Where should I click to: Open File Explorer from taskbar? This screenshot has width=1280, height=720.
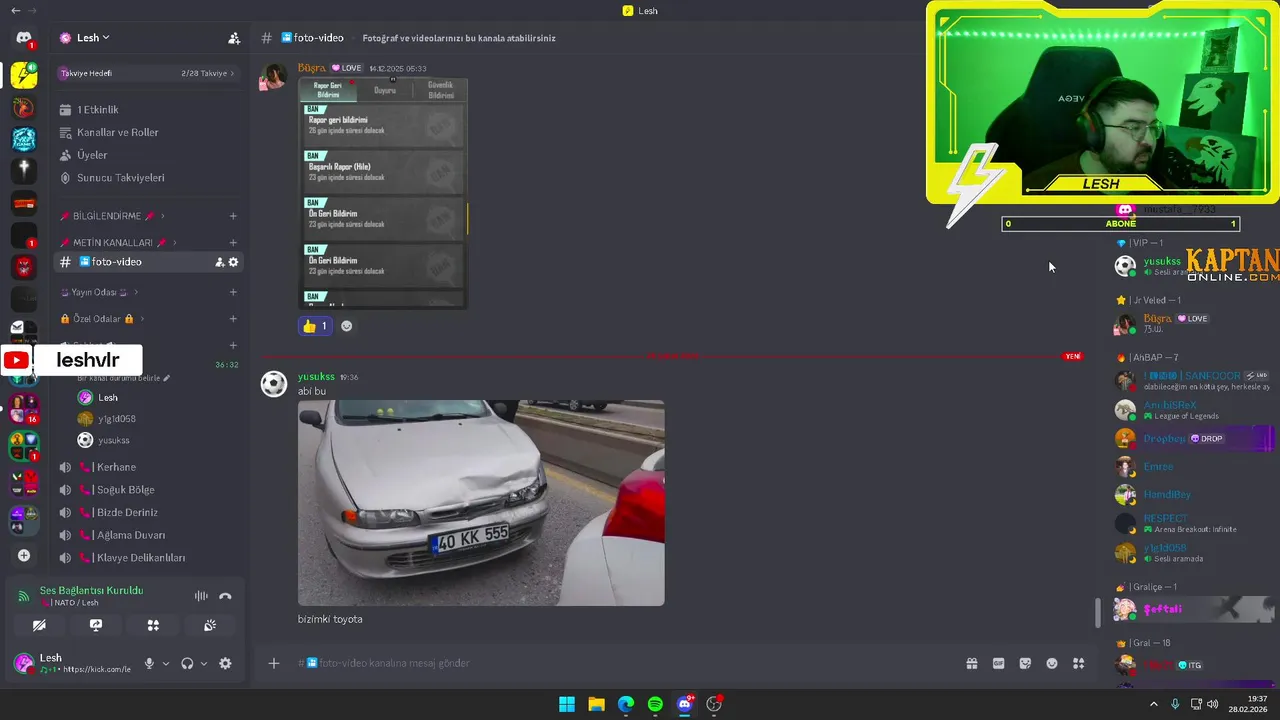(x=596, y=704)
